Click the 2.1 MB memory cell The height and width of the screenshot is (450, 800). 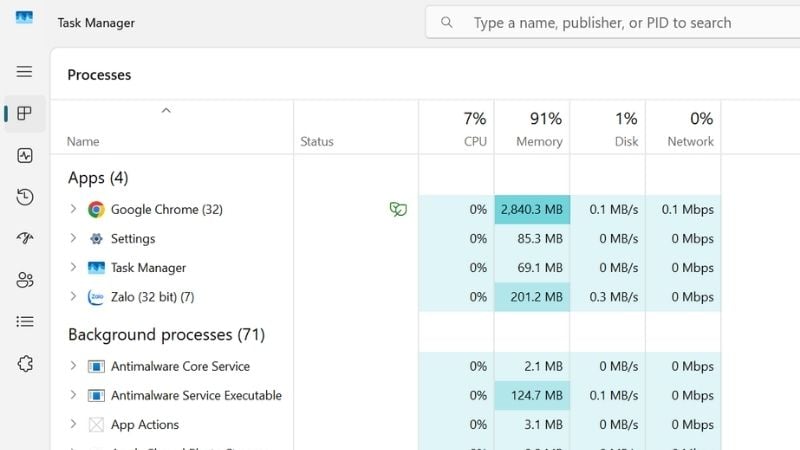tap(532, 366)
